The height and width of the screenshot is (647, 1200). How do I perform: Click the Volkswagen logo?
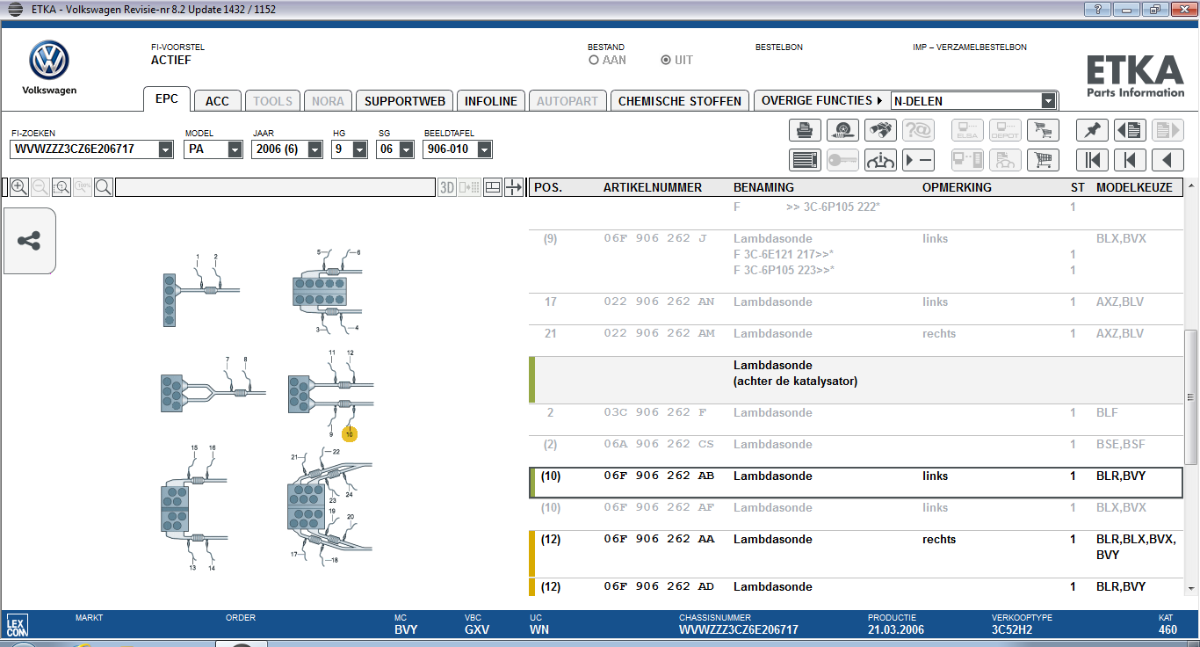[49, 61]
